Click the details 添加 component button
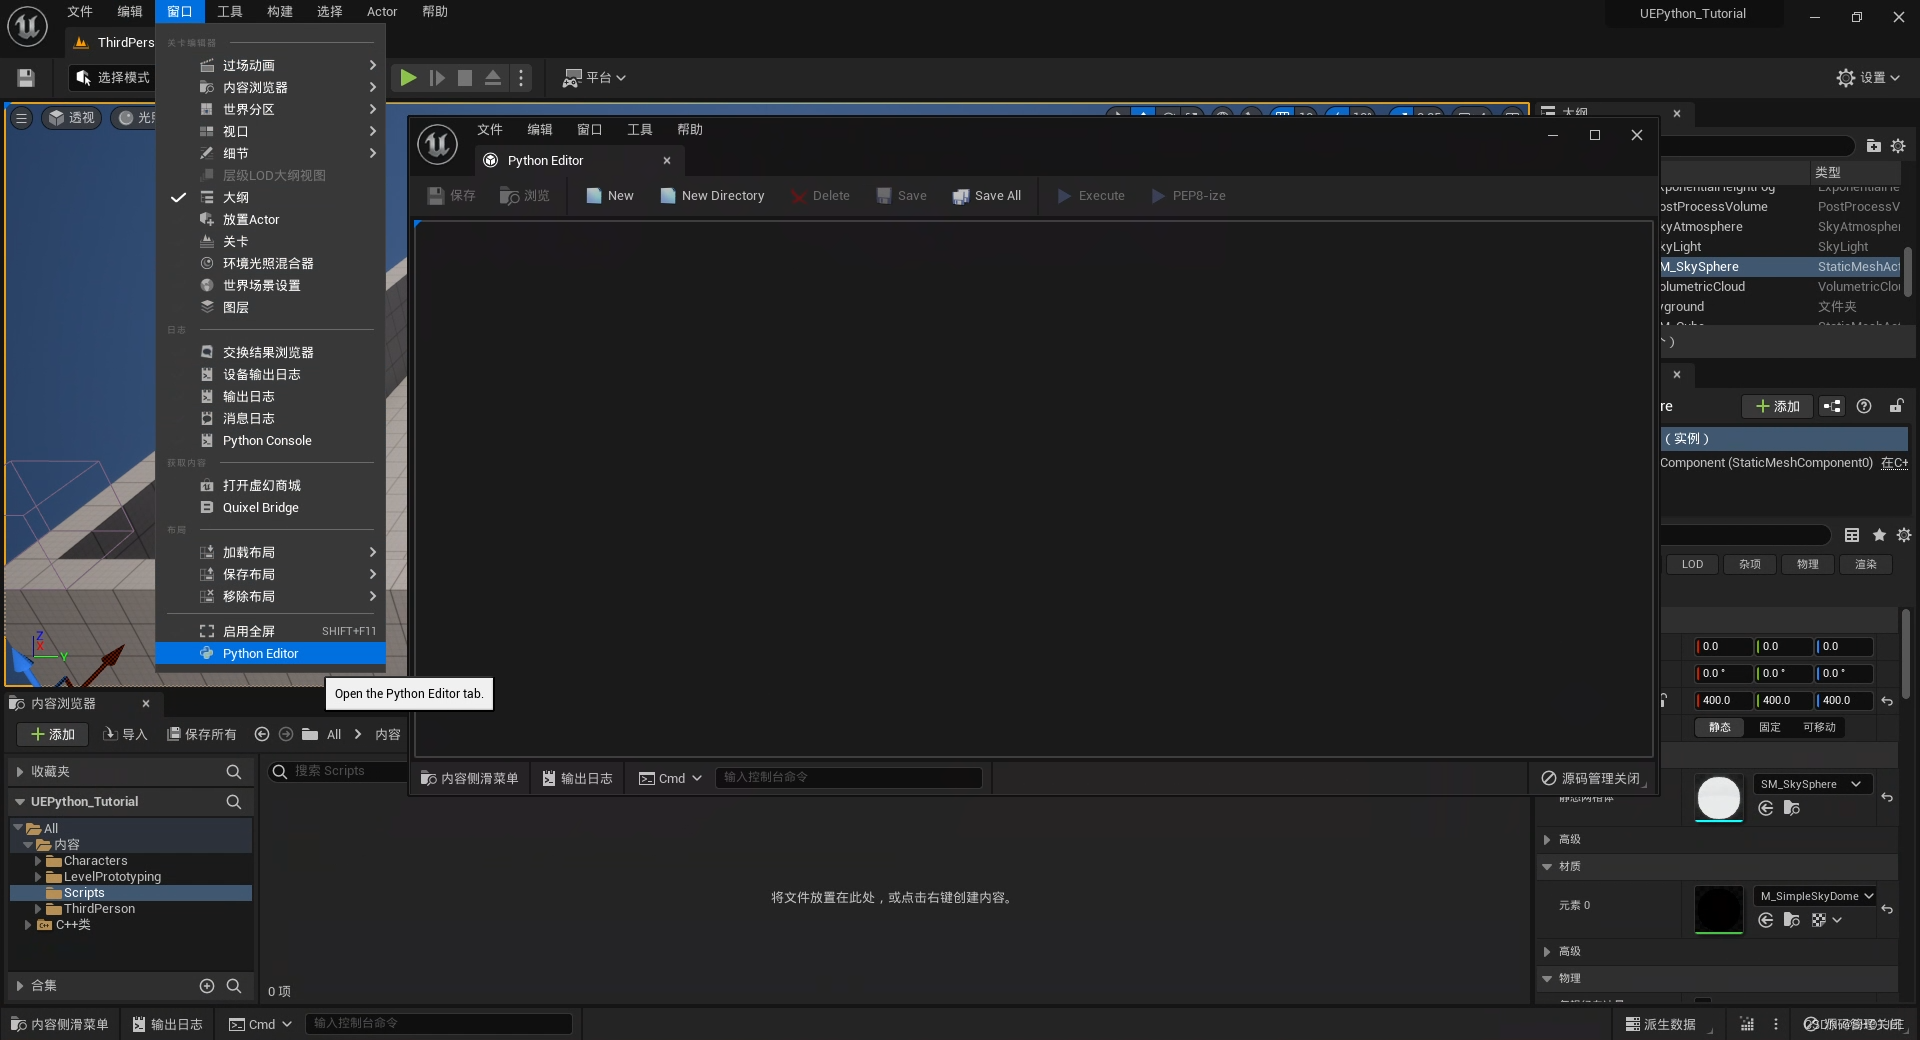Image resolution: width=1920 pixels, height=1040 pixels. [1777, 406]
